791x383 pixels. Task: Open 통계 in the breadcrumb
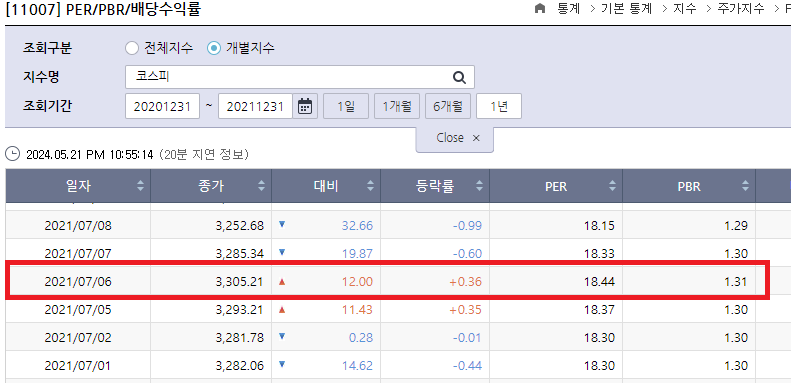coord(569,8)
